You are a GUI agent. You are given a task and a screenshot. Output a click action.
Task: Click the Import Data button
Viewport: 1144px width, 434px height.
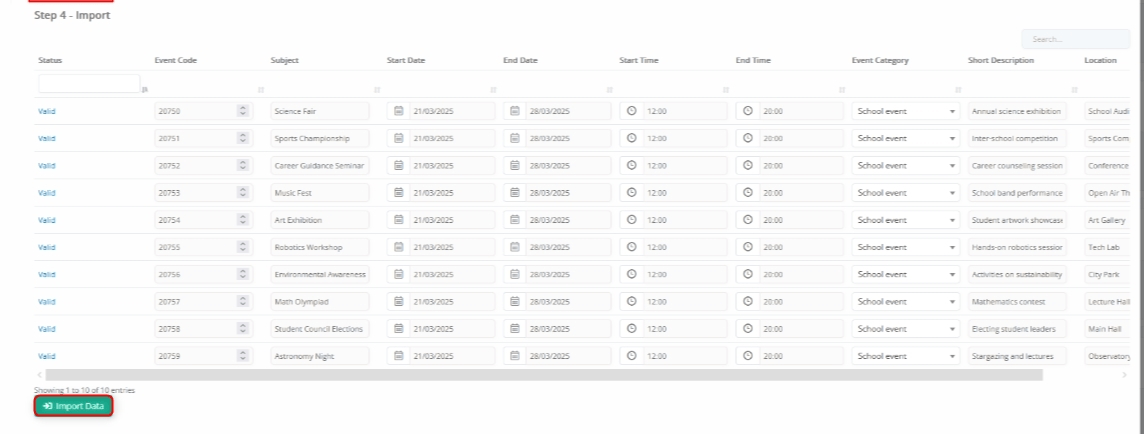click(74, 406)
